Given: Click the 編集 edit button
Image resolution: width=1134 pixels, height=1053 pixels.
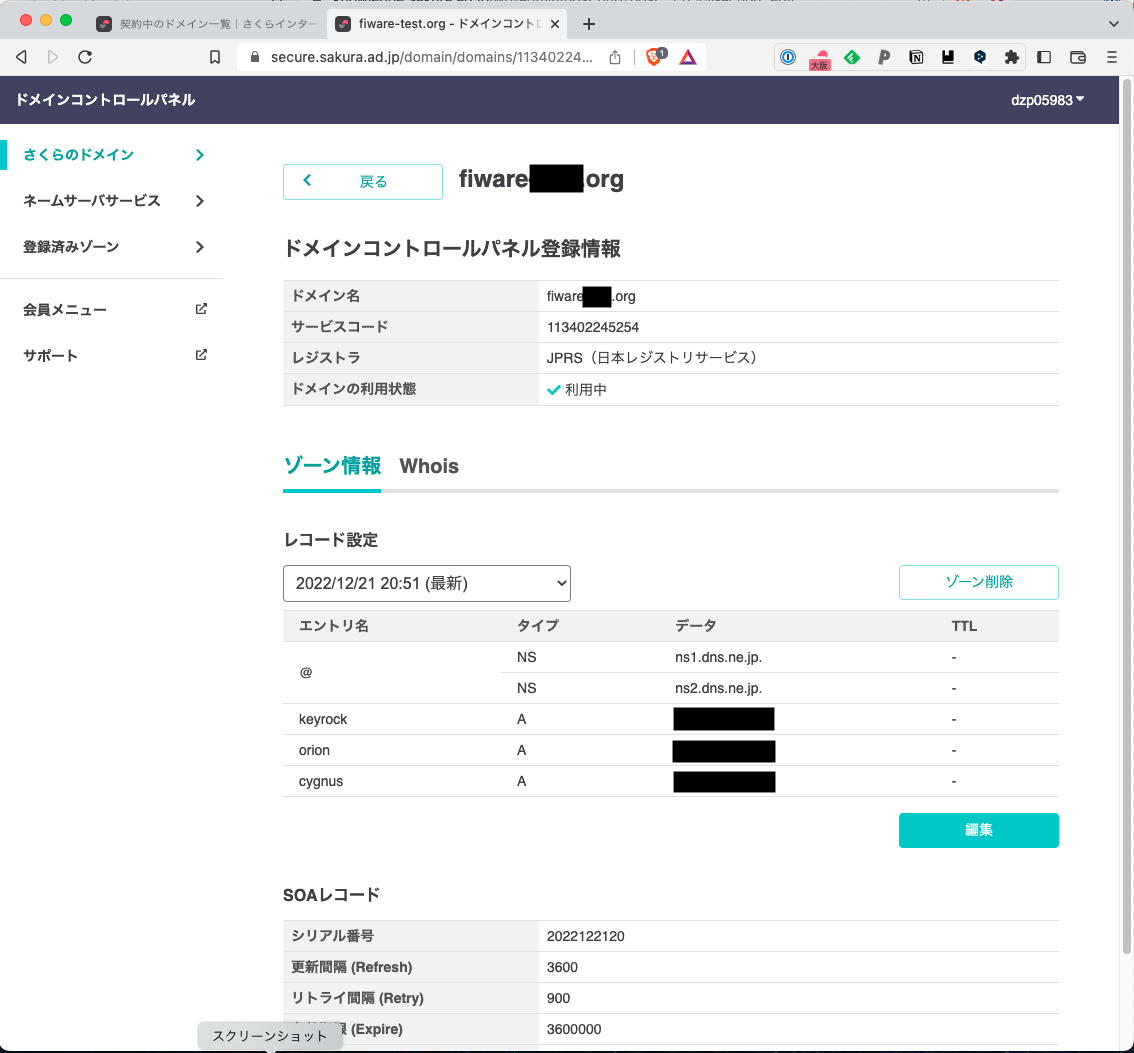Looking at the screenshot, I should [979, 830].
